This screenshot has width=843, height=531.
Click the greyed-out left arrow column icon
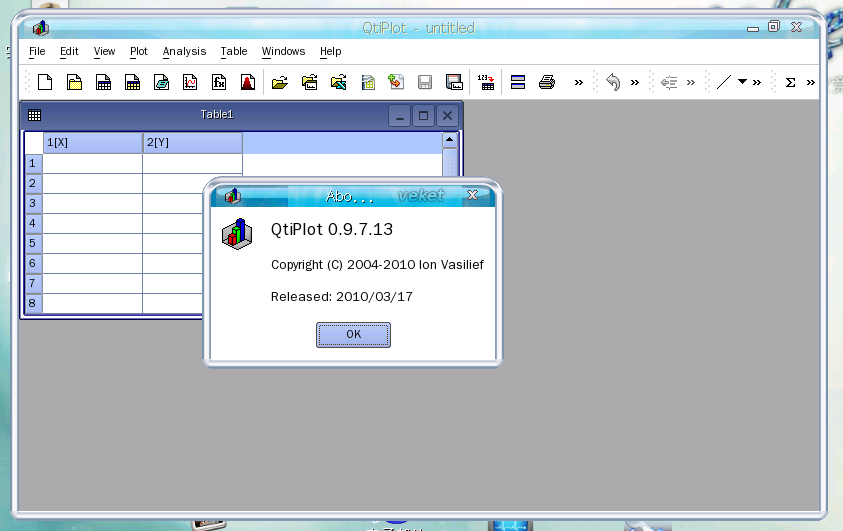click(x=669, y=82)
